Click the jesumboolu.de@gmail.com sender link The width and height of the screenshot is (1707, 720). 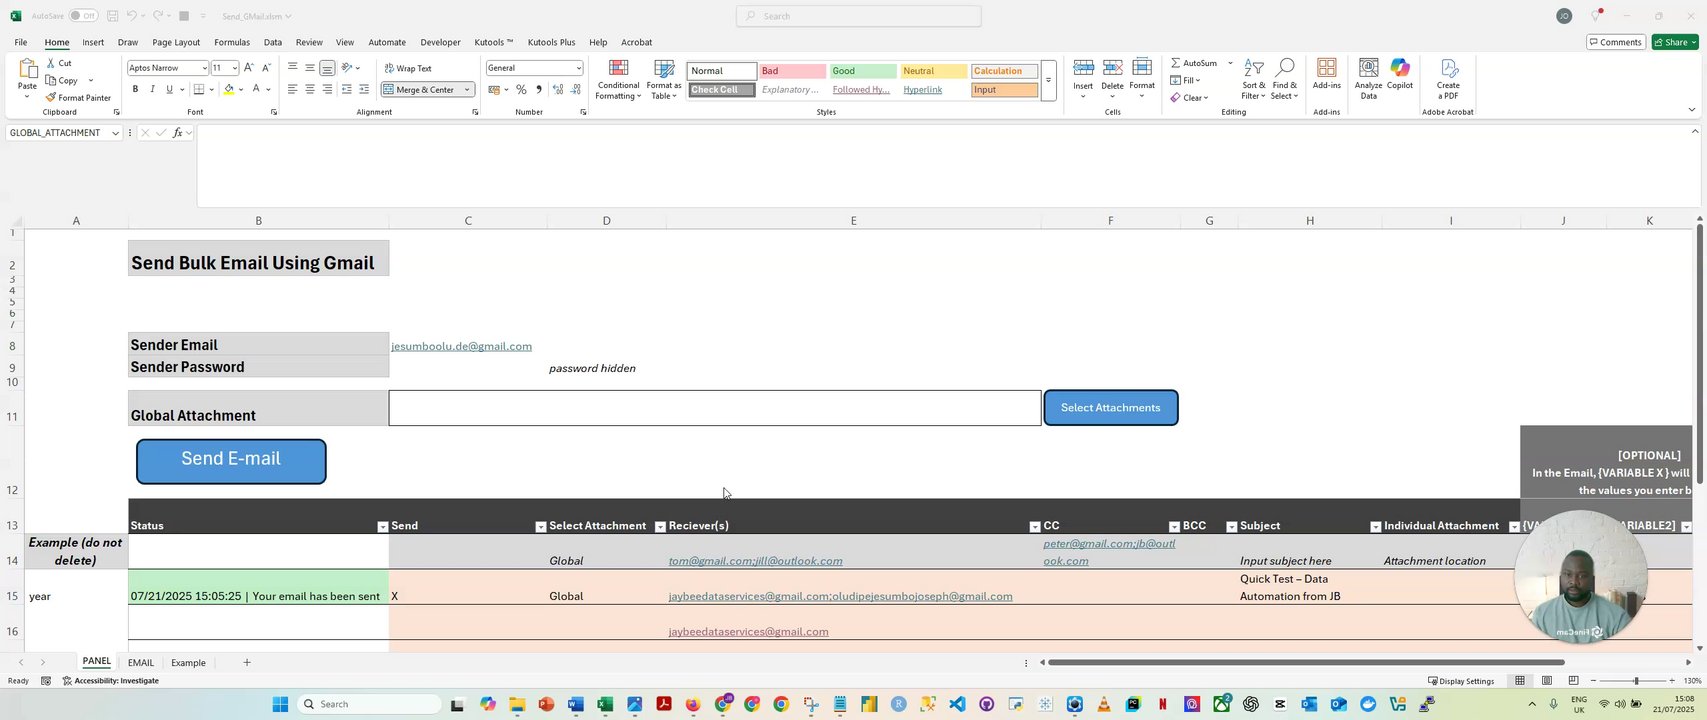[461, 346]
